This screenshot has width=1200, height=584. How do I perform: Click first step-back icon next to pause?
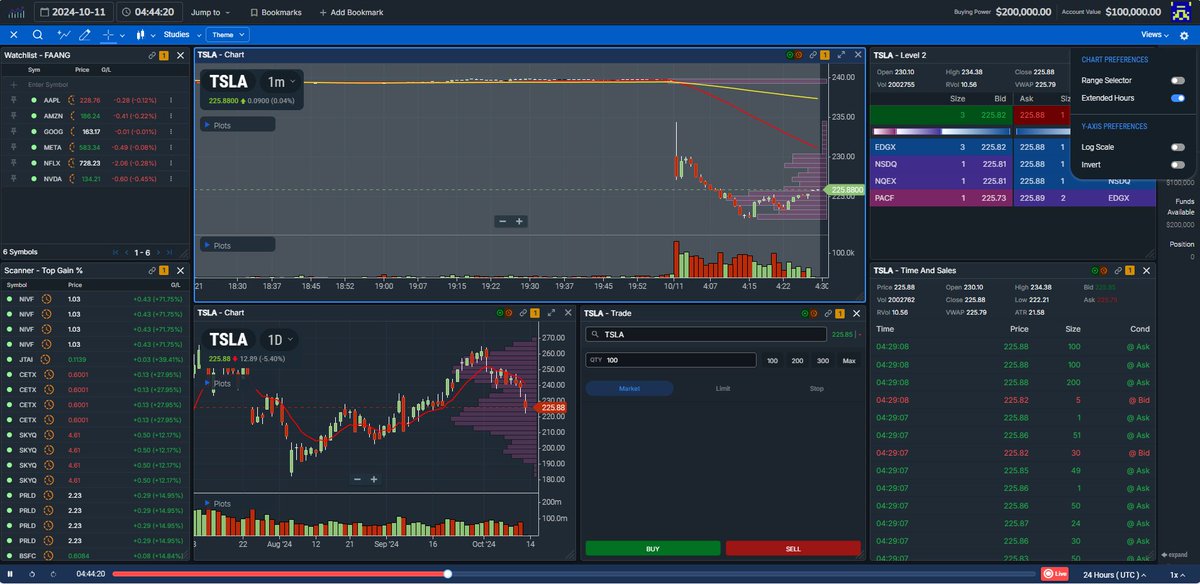pyautogui.click(x=32, y=574)
